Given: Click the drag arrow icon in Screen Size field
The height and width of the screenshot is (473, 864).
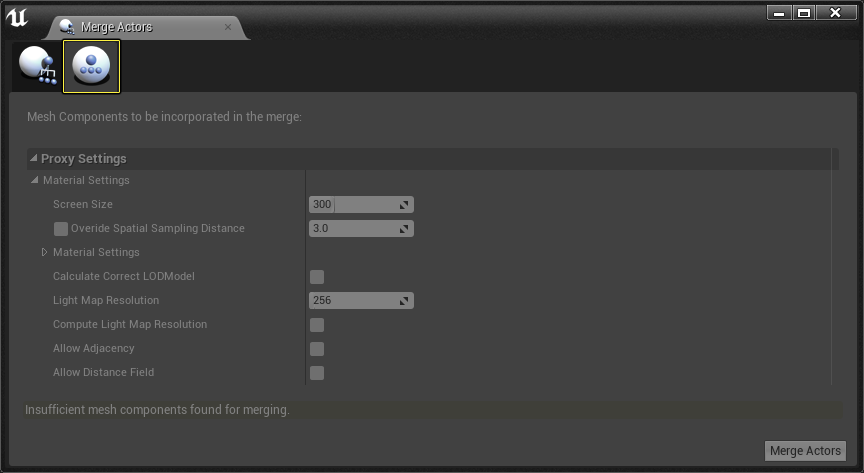Looking at the screenshot, I should [x=404, y=205].
